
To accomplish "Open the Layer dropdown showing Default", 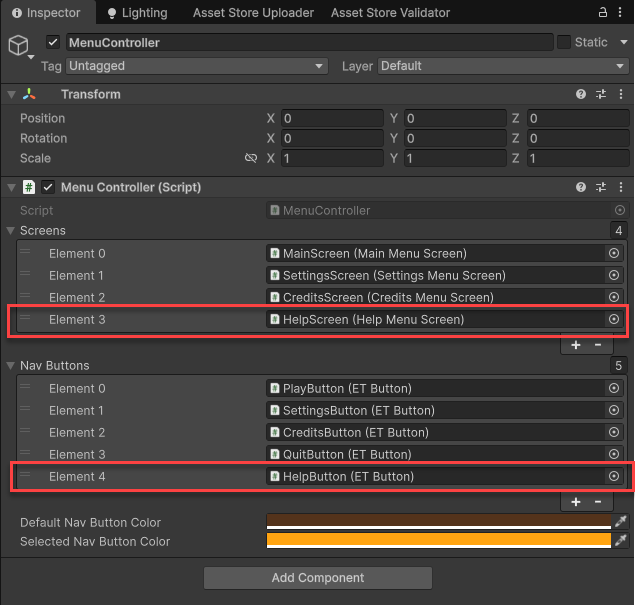I will [502, 66].
